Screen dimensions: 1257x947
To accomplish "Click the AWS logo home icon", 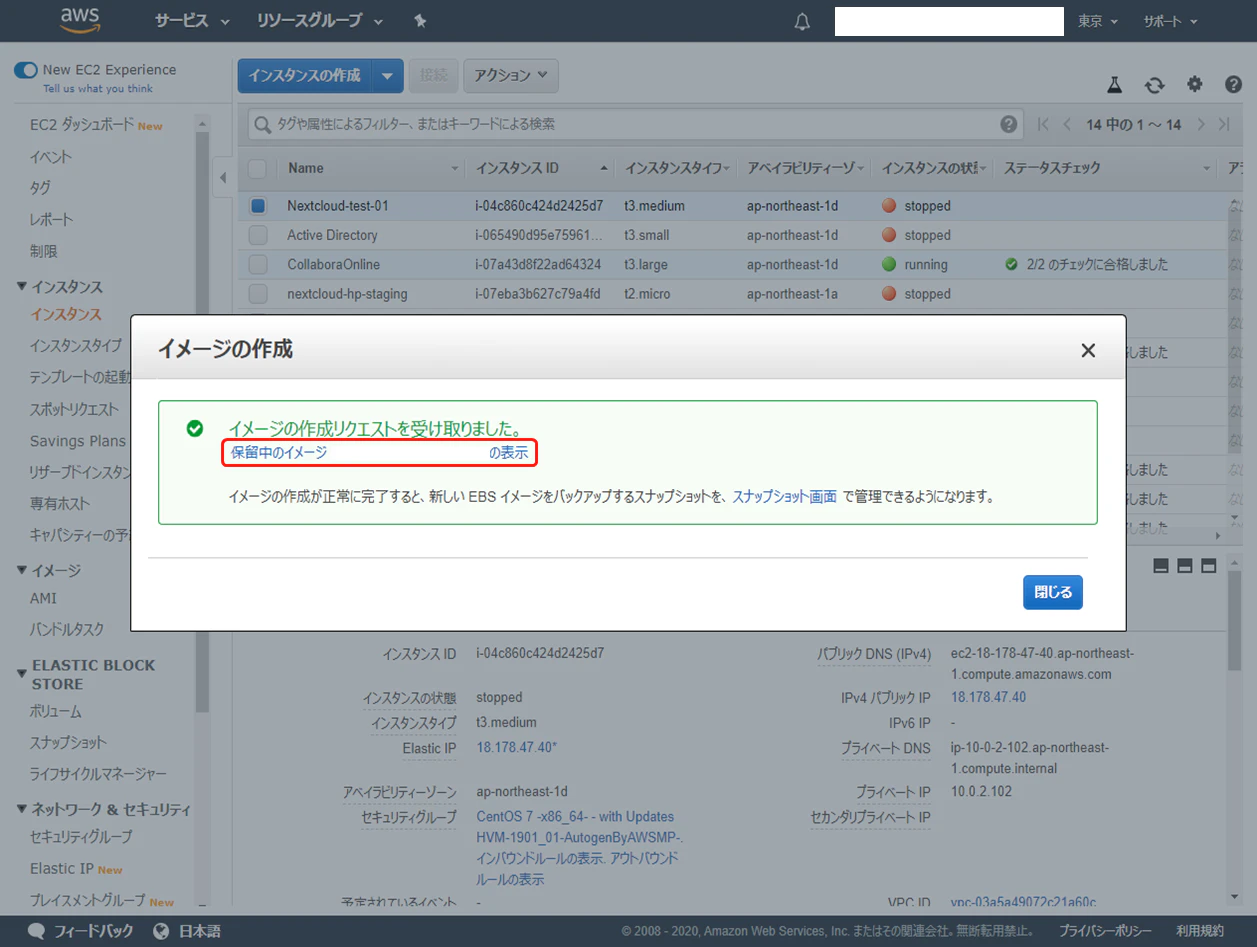I will pos(80,20).
